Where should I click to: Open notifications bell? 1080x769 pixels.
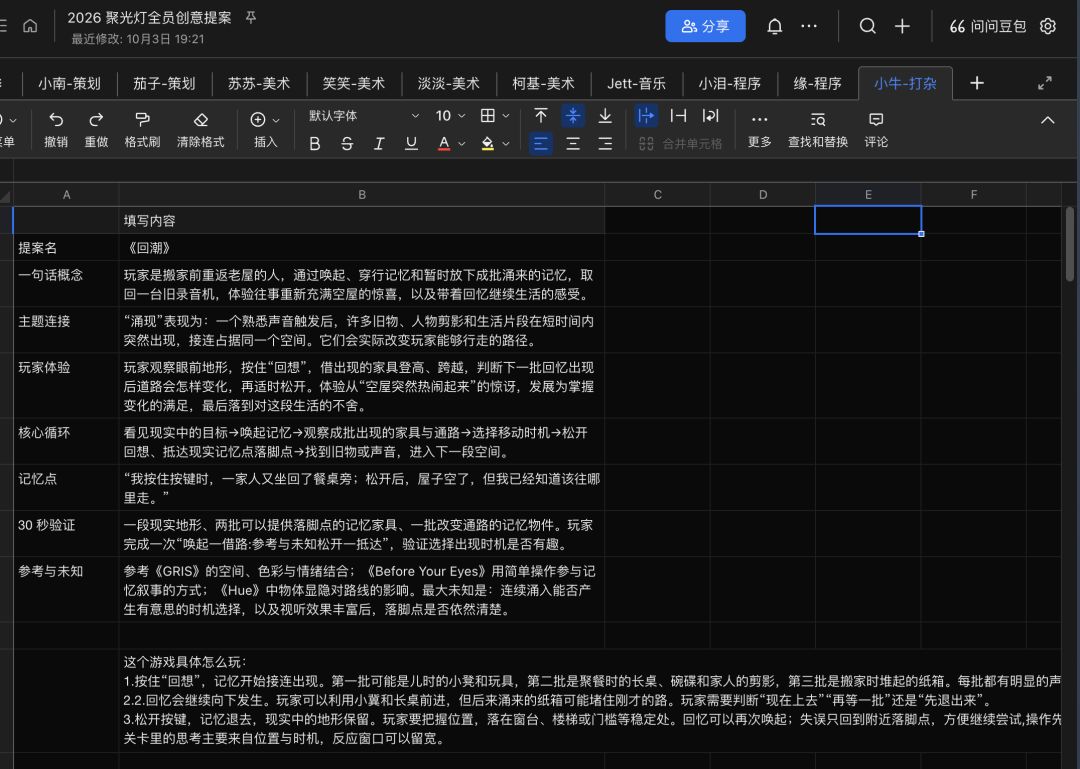tap(774, 26)
